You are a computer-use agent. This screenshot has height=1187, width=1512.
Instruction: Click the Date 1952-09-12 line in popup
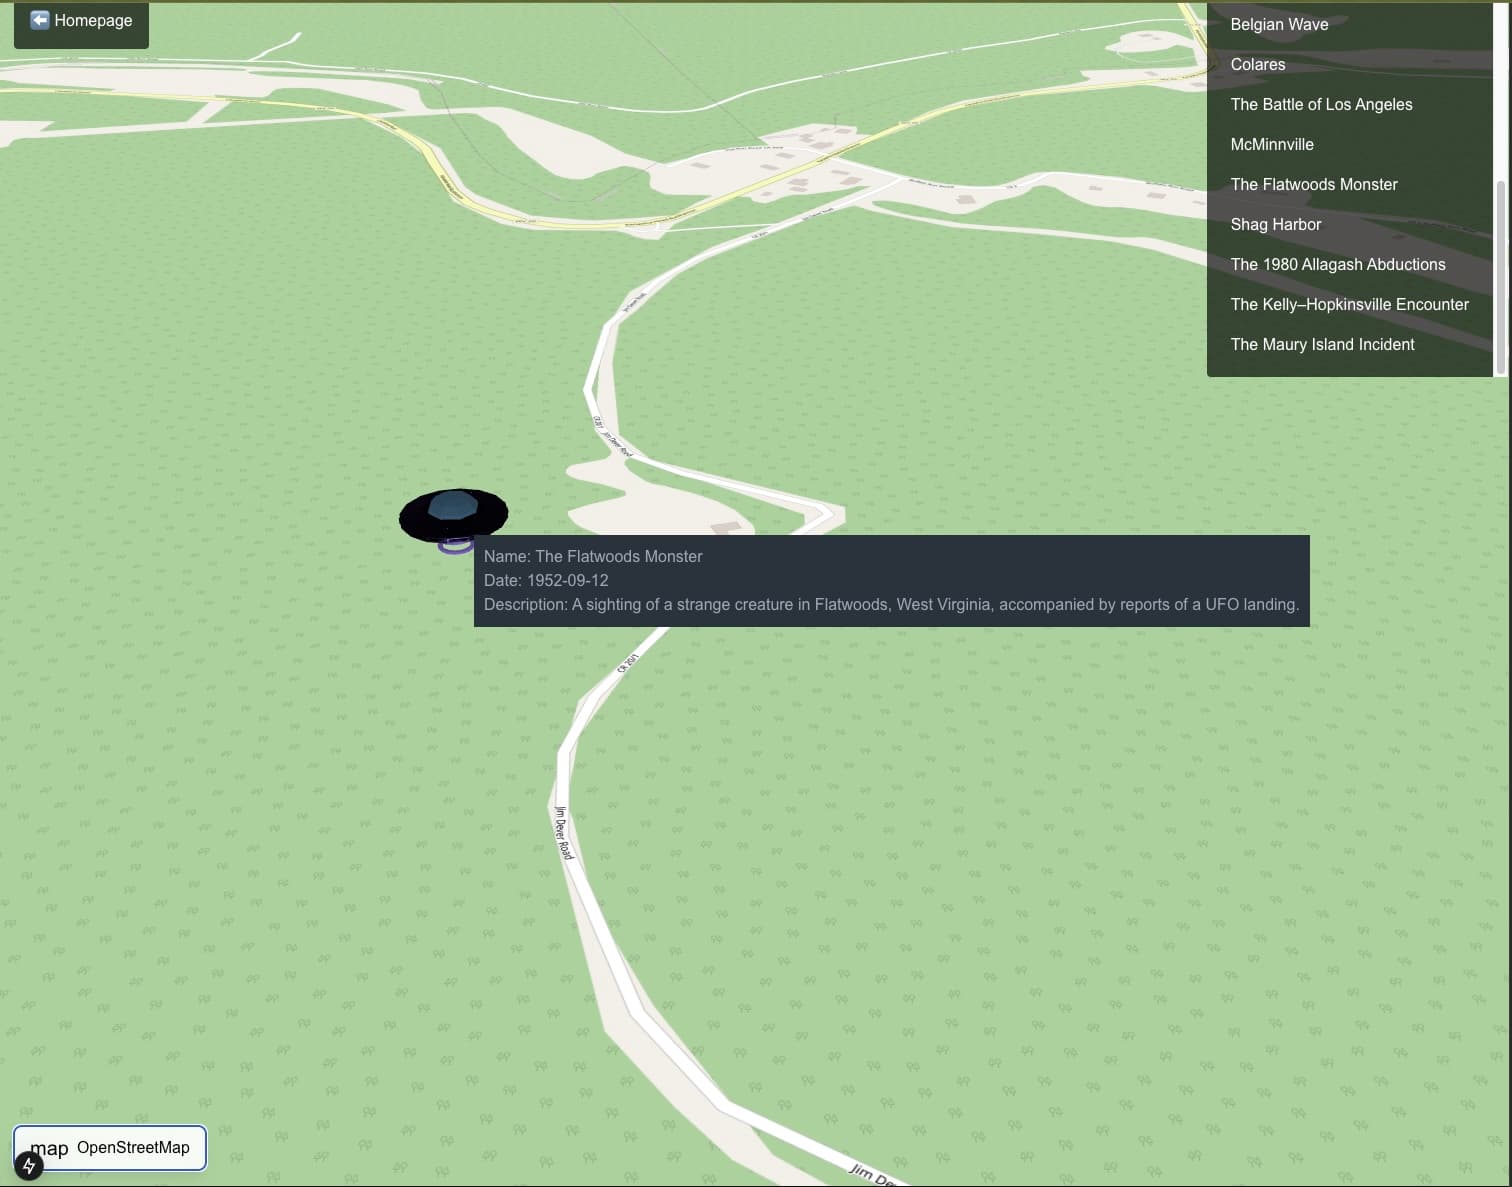[546, 580]
